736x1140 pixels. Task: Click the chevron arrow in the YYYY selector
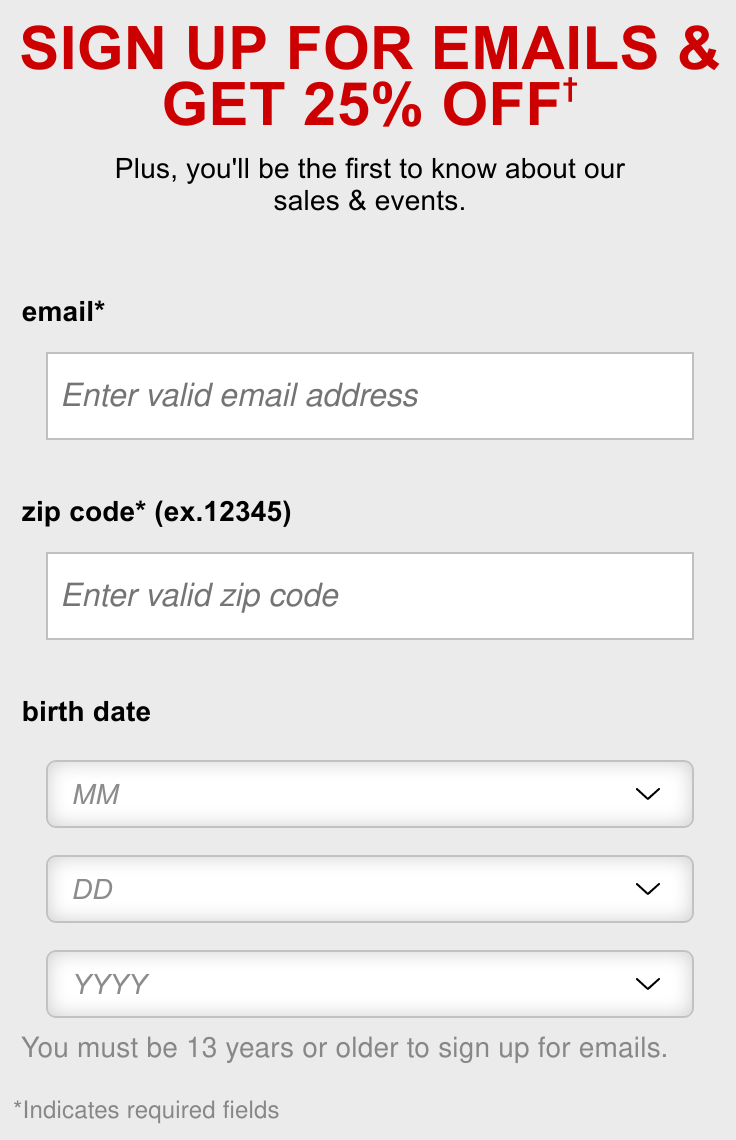coord(648,984)
